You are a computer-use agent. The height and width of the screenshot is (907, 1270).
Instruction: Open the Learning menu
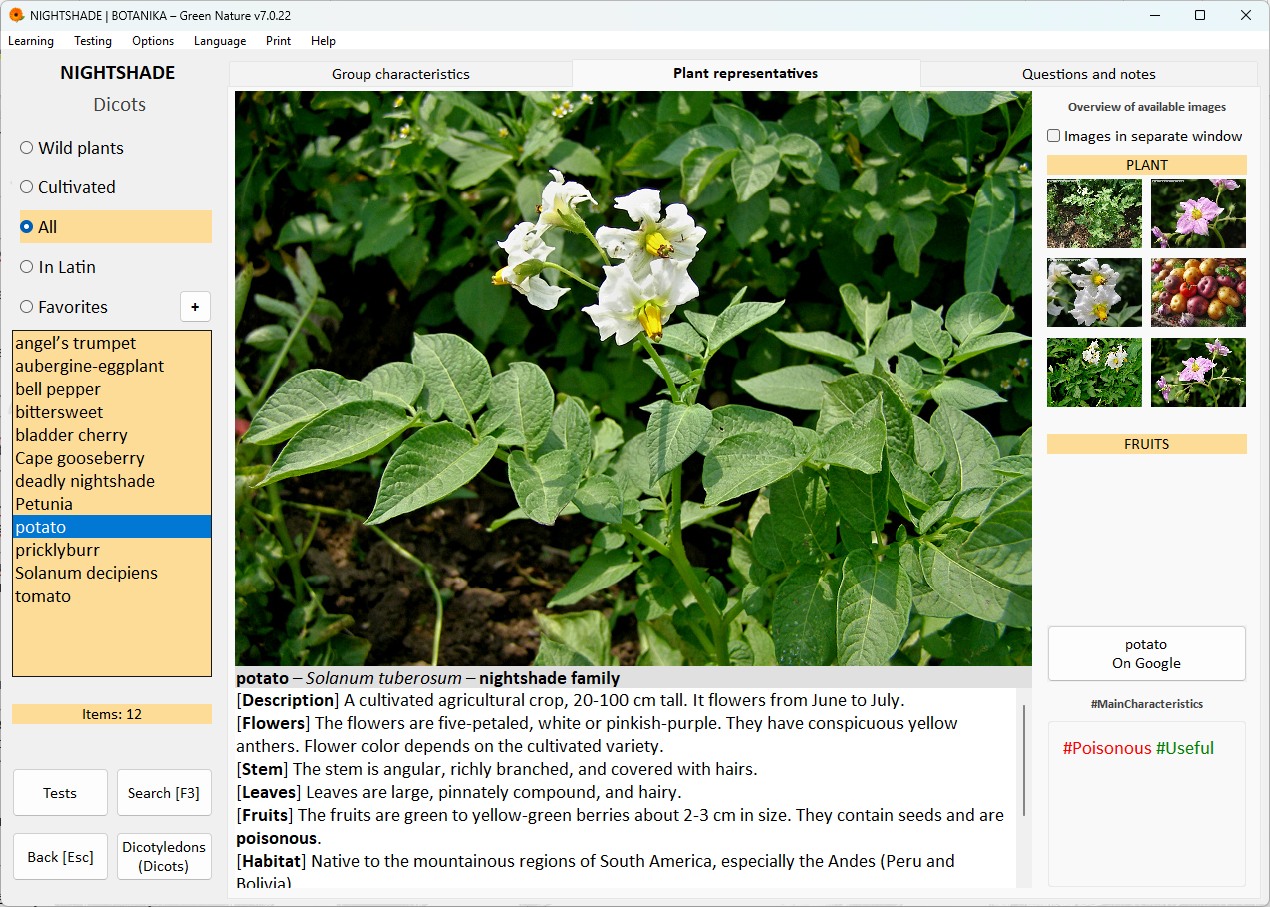(31, 41)
